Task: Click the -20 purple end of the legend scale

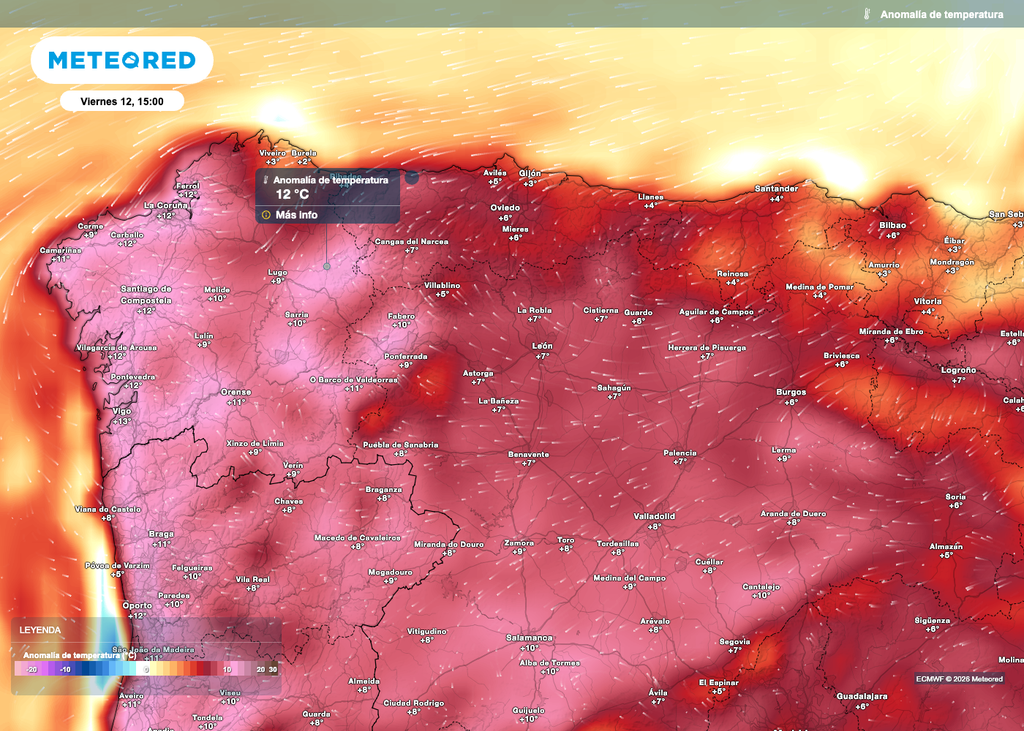Action: click(31, 669)
